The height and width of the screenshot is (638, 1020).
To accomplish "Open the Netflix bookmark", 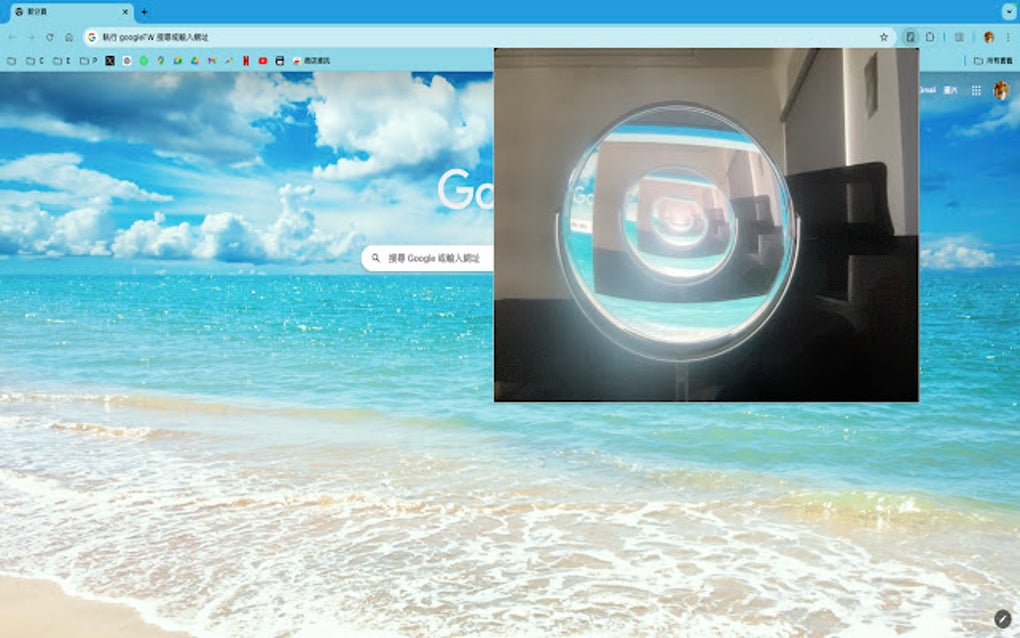I will coord(247,60).
